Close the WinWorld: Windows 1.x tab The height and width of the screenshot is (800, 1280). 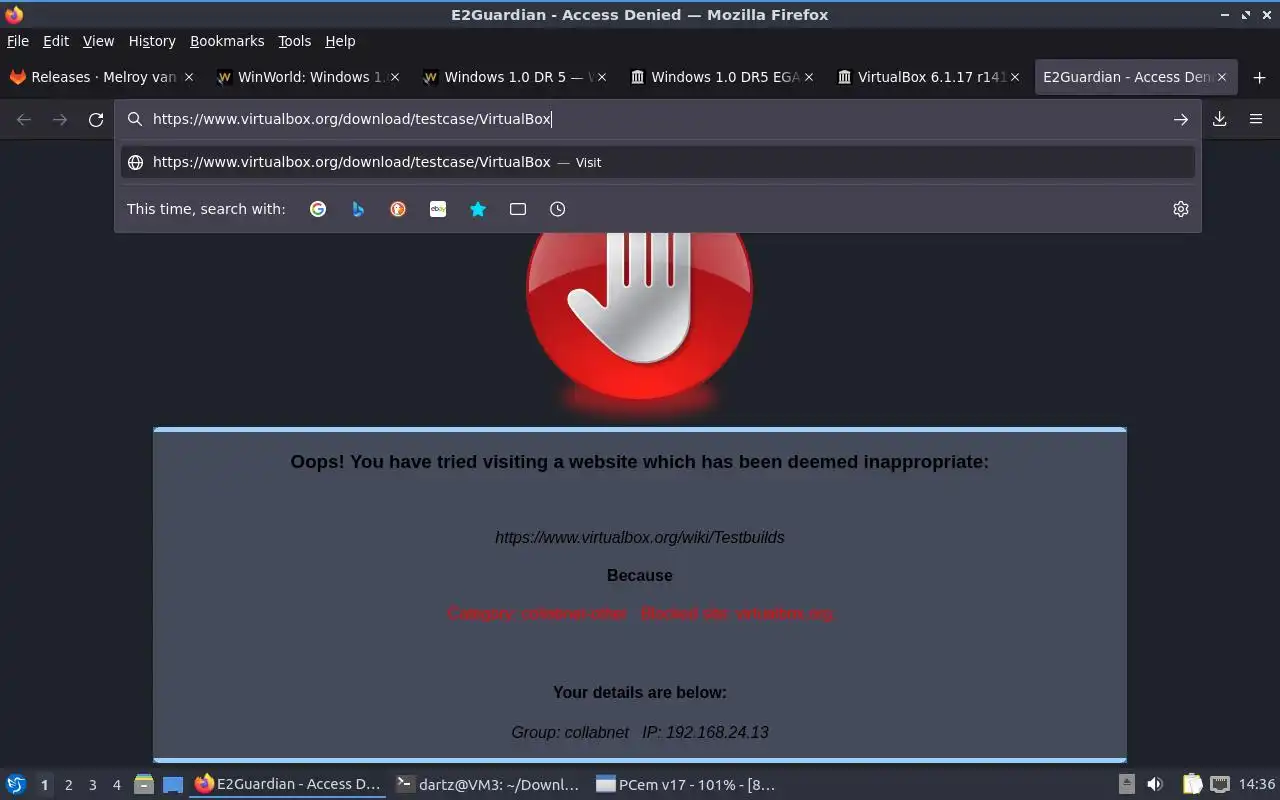[394, 77]
